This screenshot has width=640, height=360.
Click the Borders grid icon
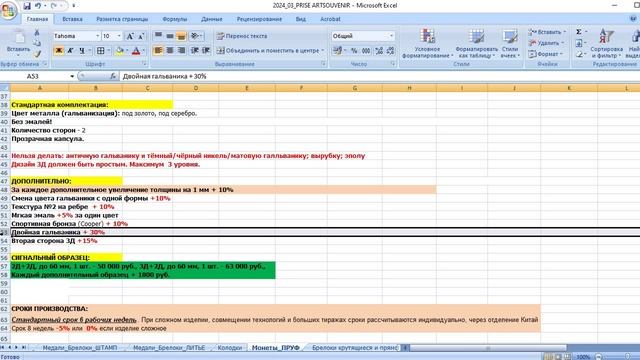[x=100, y=51]
